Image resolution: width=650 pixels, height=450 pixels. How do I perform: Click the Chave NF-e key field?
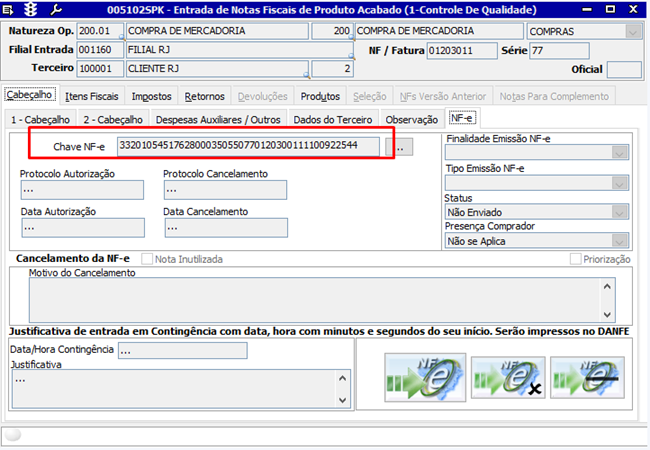pyautogui.click(x=248, y=146)
